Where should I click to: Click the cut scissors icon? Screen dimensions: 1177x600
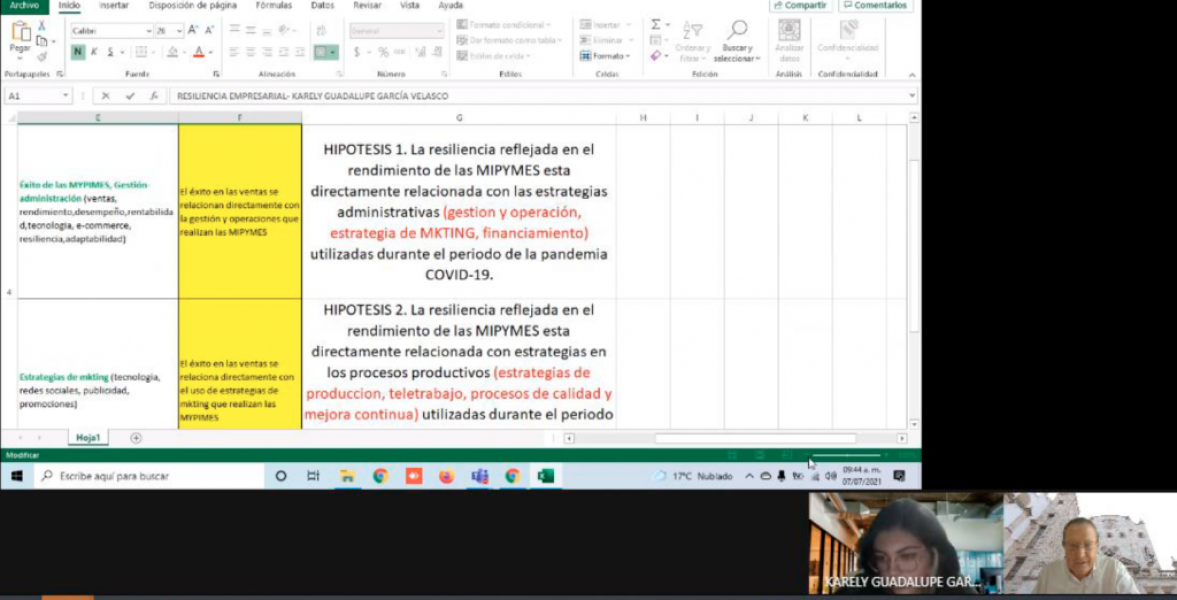click(42, 25)
